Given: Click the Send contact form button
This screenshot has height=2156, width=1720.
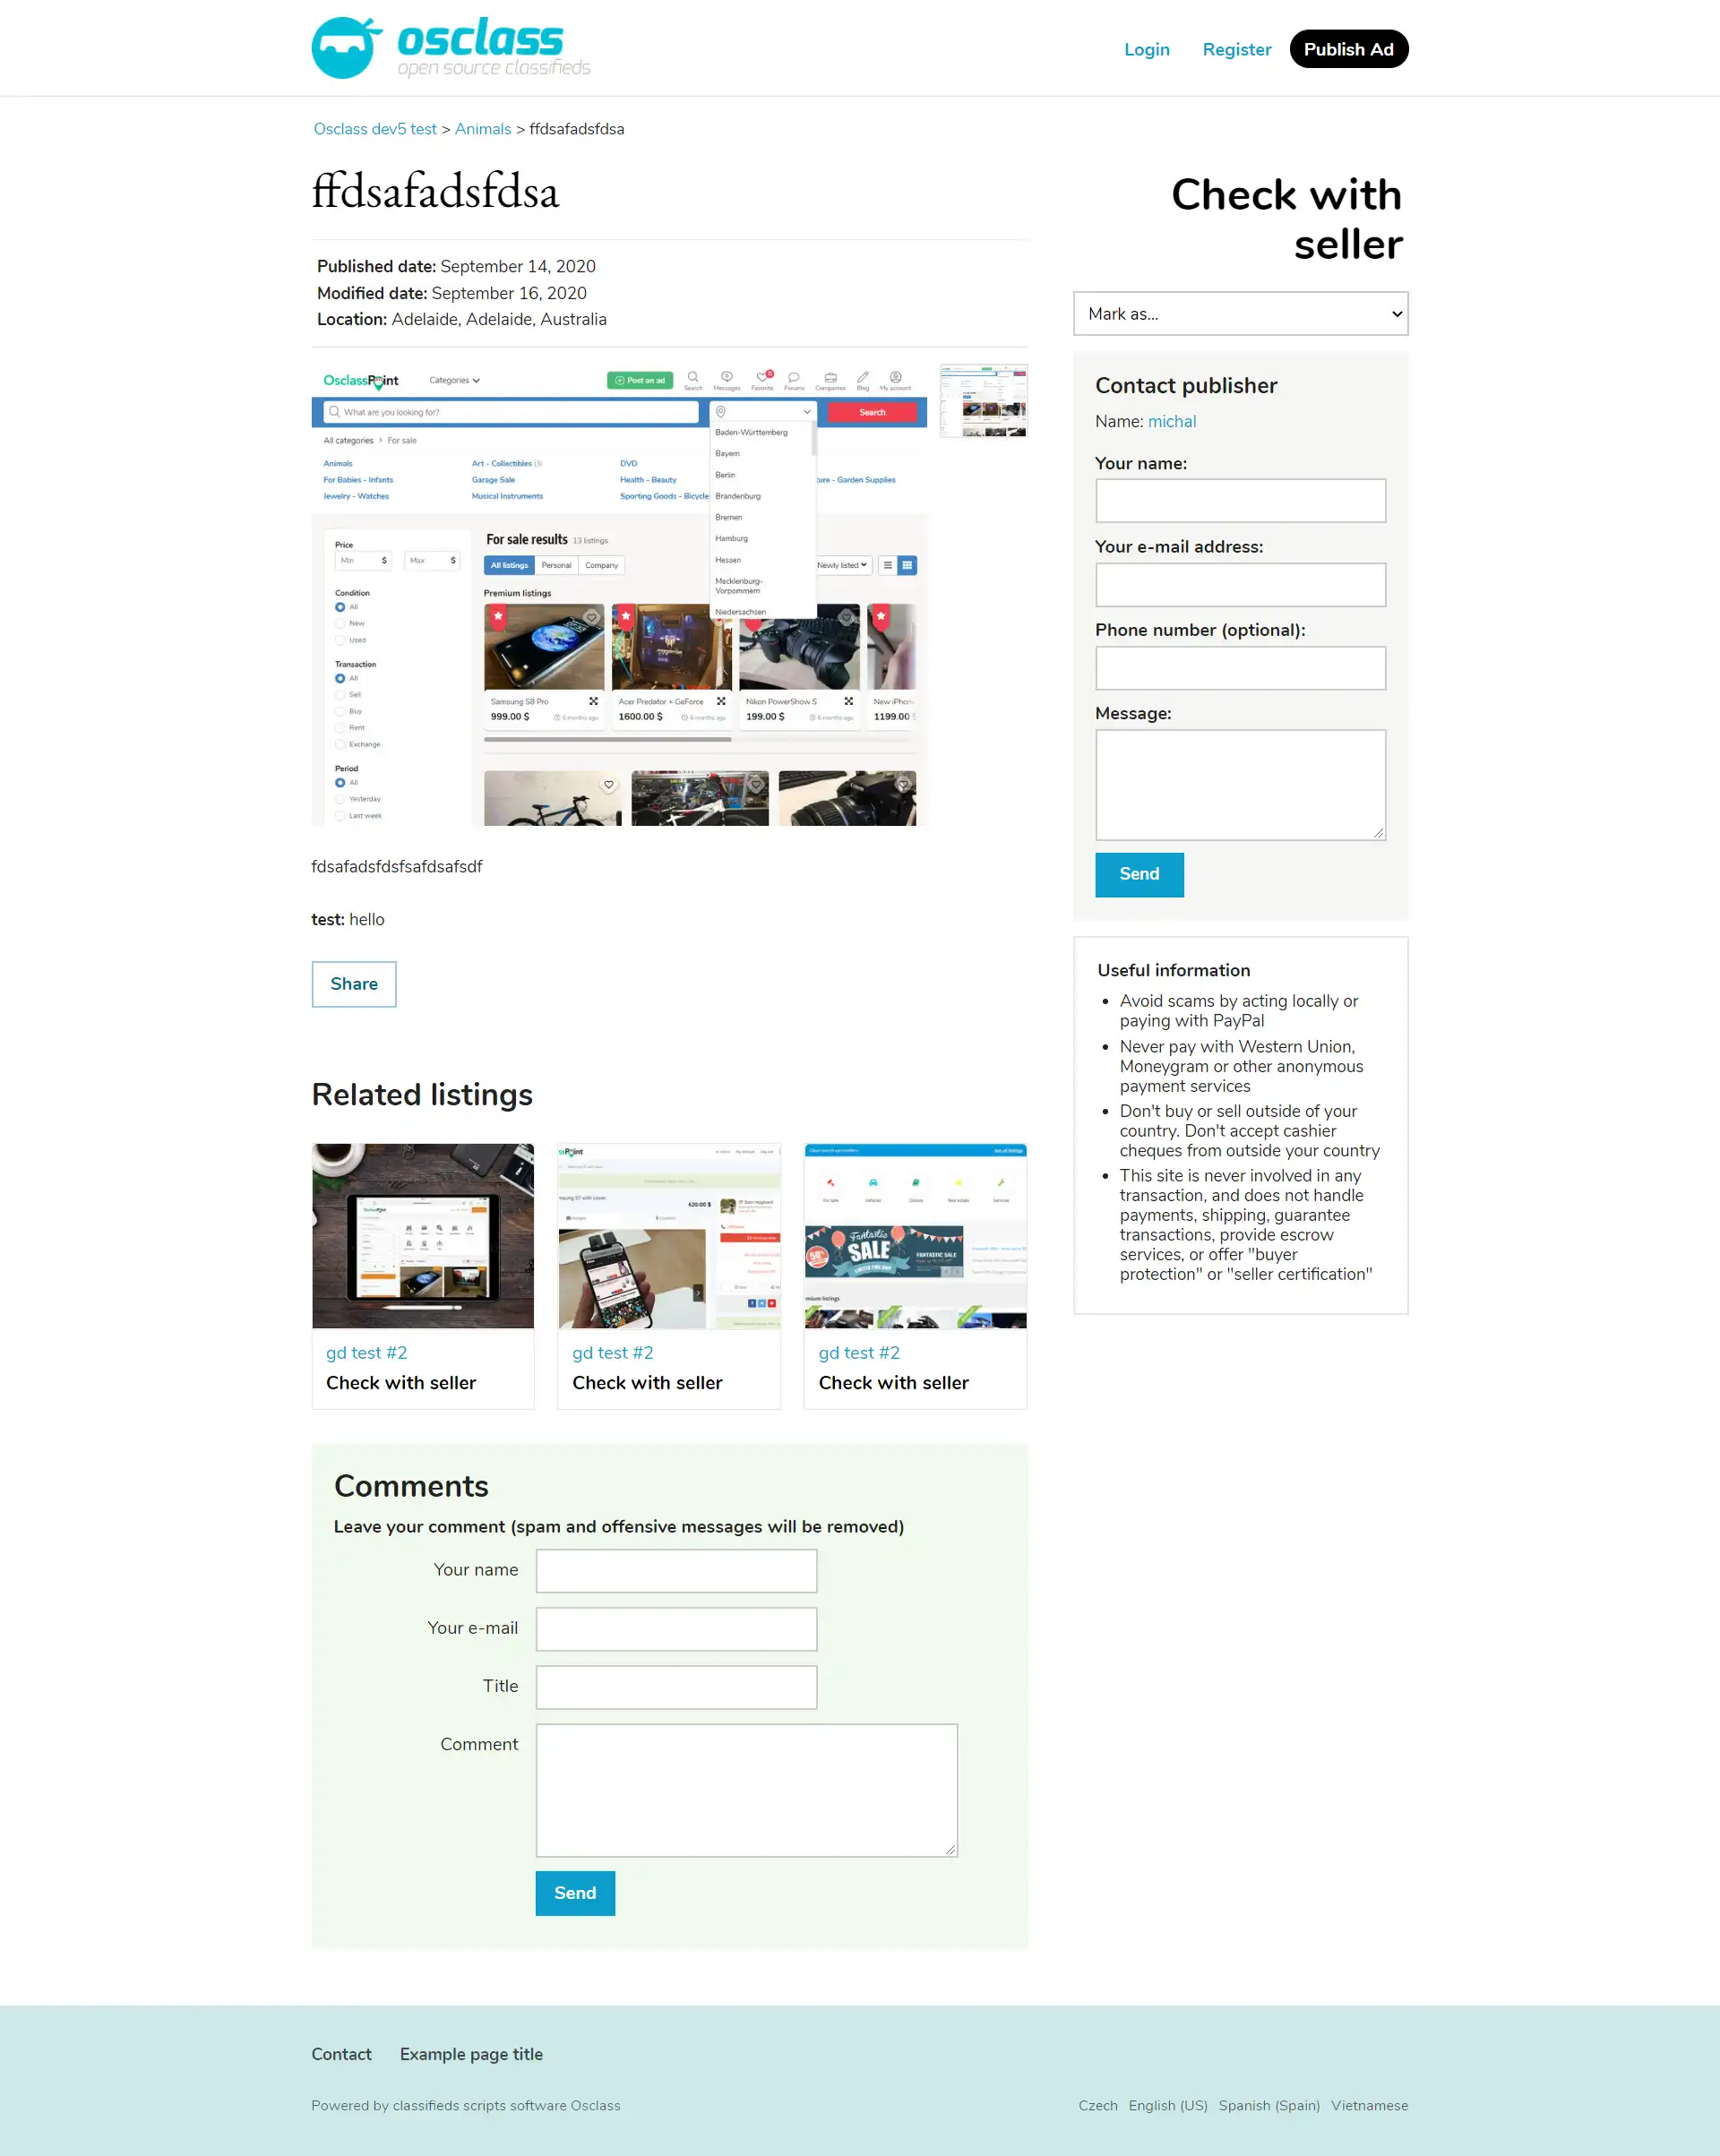Looking at the screenshot, I should pyautogui.click(x=1139, y=873).
